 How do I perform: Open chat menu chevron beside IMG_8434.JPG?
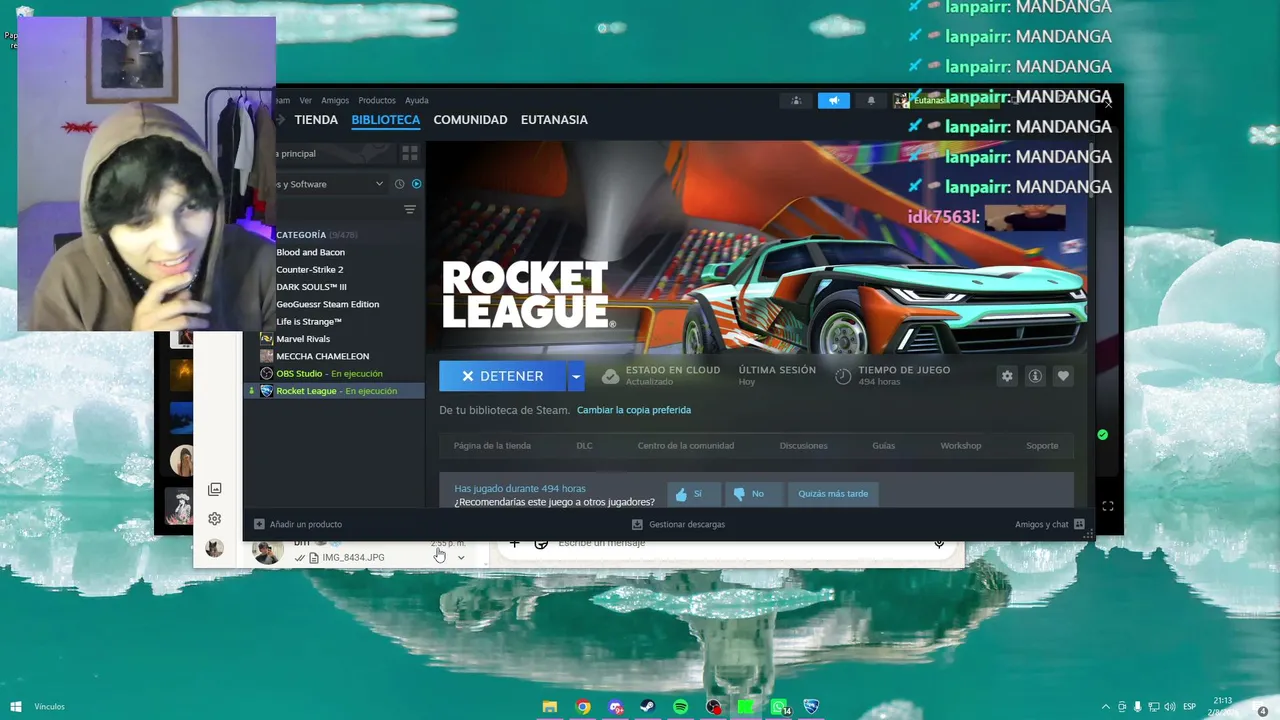pyautogui.click(x=461, y=558)
